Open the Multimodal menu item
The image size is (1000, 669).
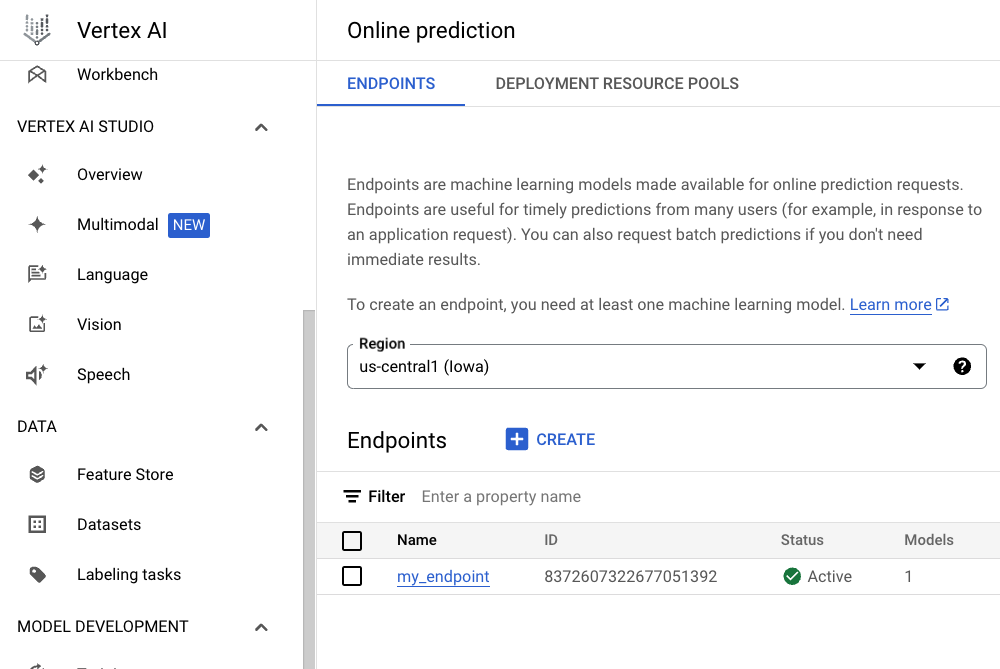point(118,224)
